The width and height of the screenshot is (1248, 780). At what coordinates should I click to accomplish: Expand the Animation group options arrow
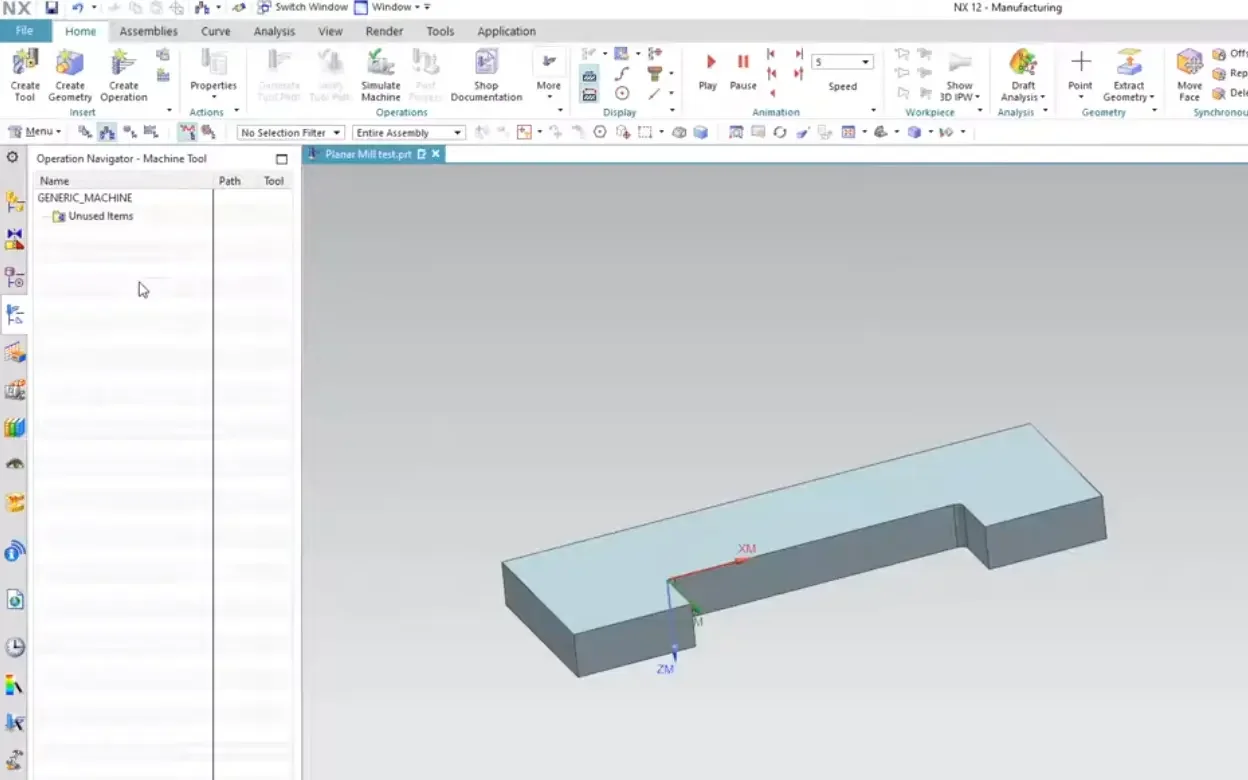(x=873, y=111)
